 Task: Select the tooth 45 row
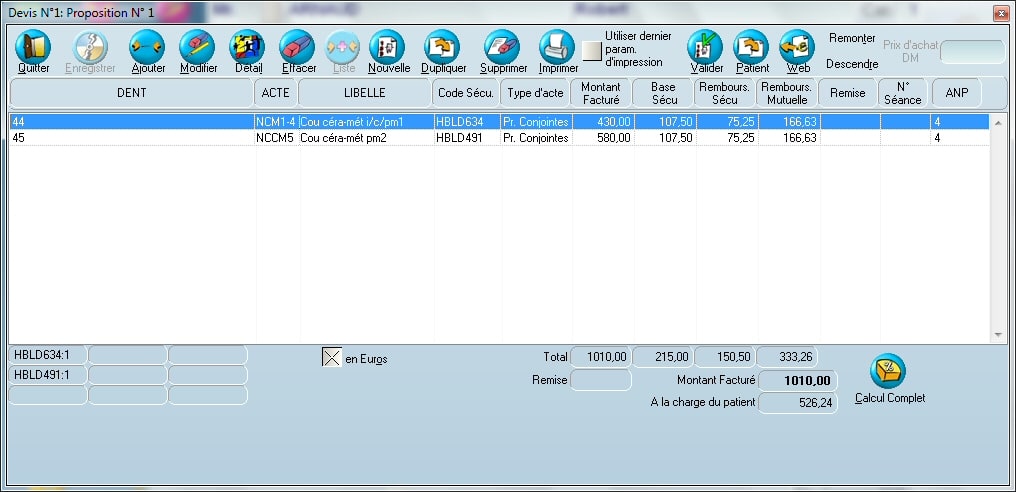coord(130,138)
